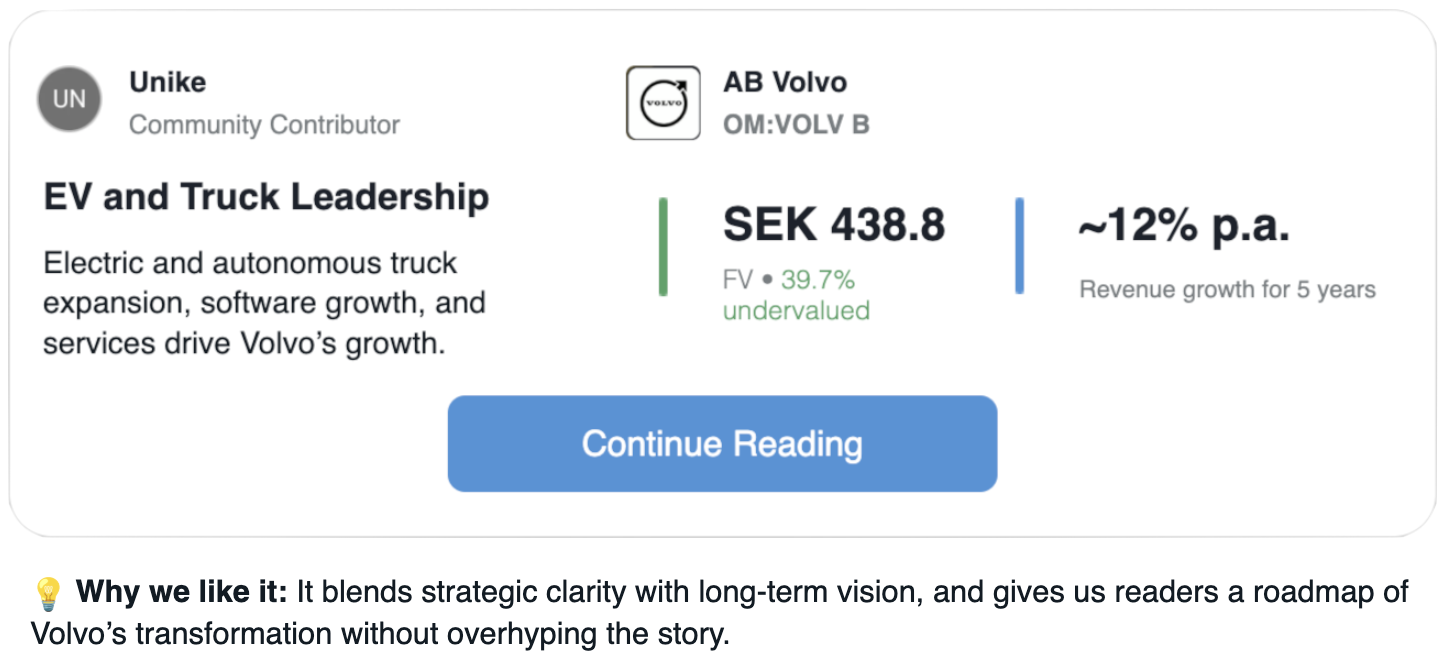The image size is (1448, 672).
Task: Open the AB Volvo company name
Action: (x=785, y=82)
